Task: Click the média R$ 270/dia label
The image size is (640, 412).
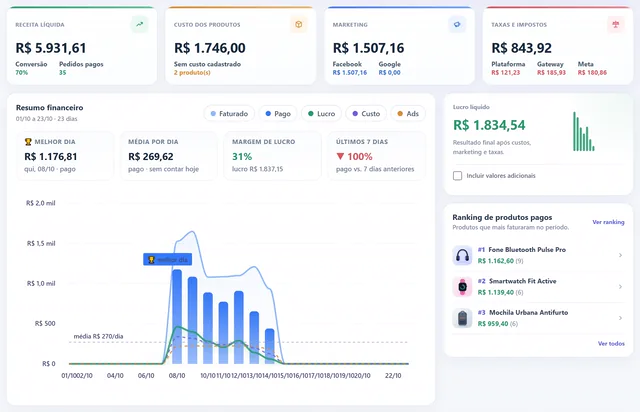Action: 98,336
